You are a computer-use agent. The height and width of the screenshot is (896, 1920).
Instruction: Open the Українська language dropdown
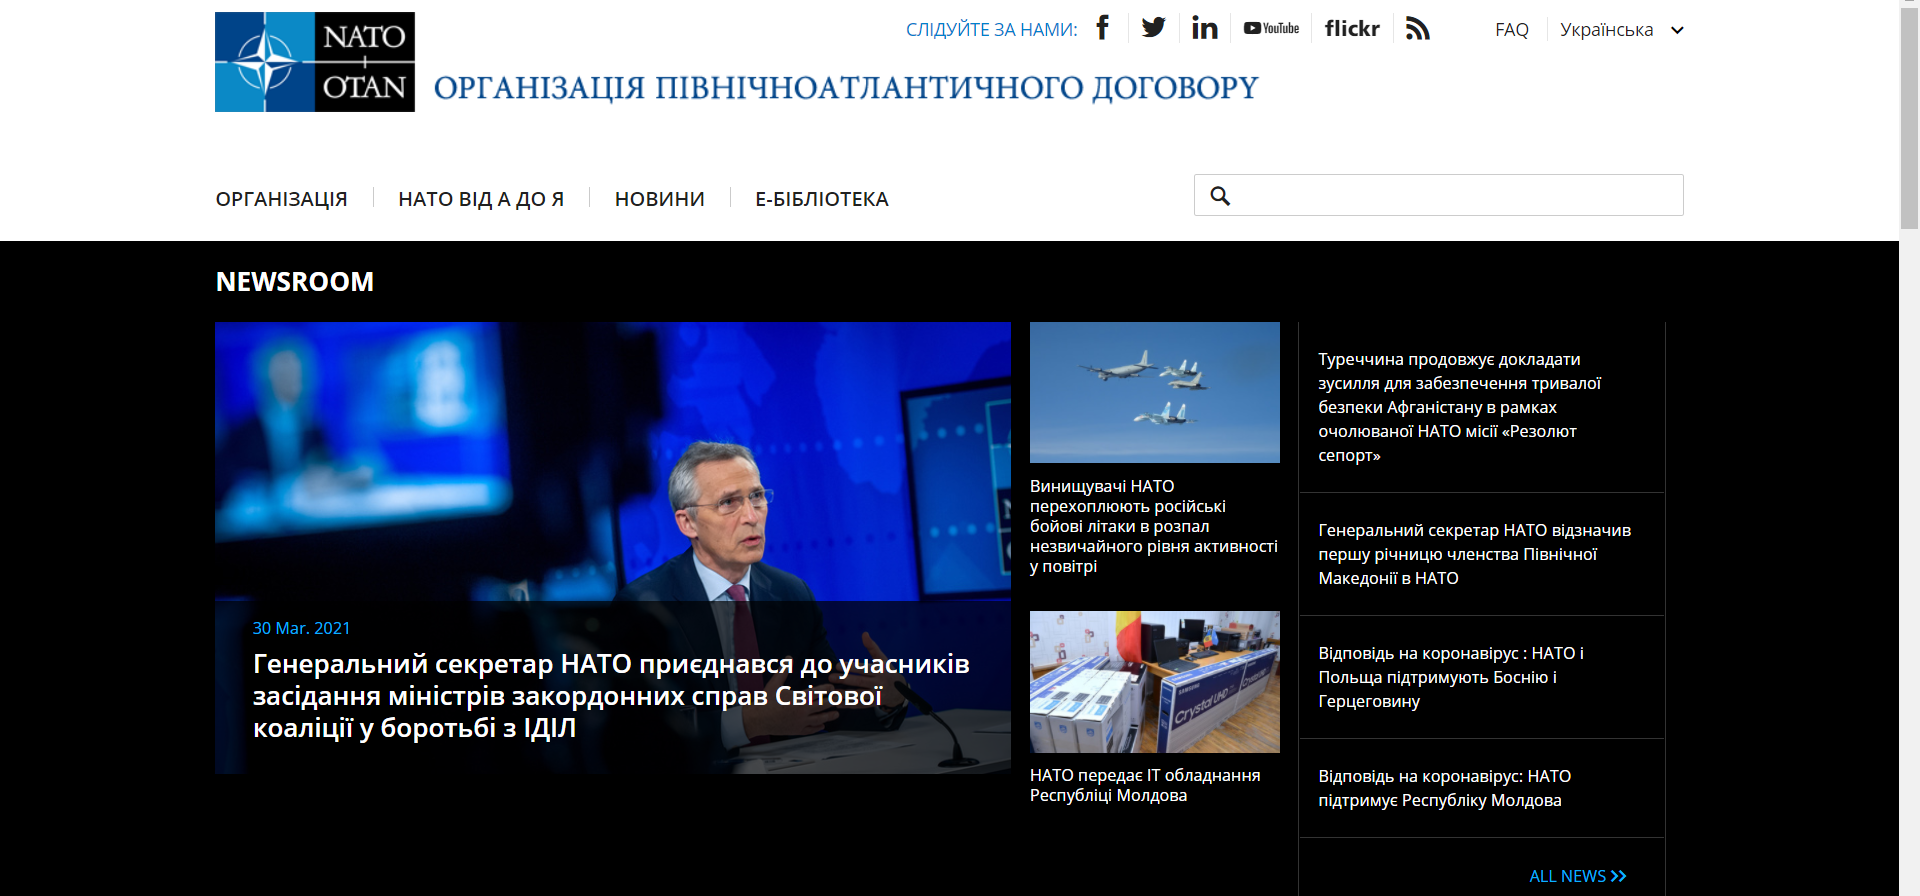pos(1621,30)
